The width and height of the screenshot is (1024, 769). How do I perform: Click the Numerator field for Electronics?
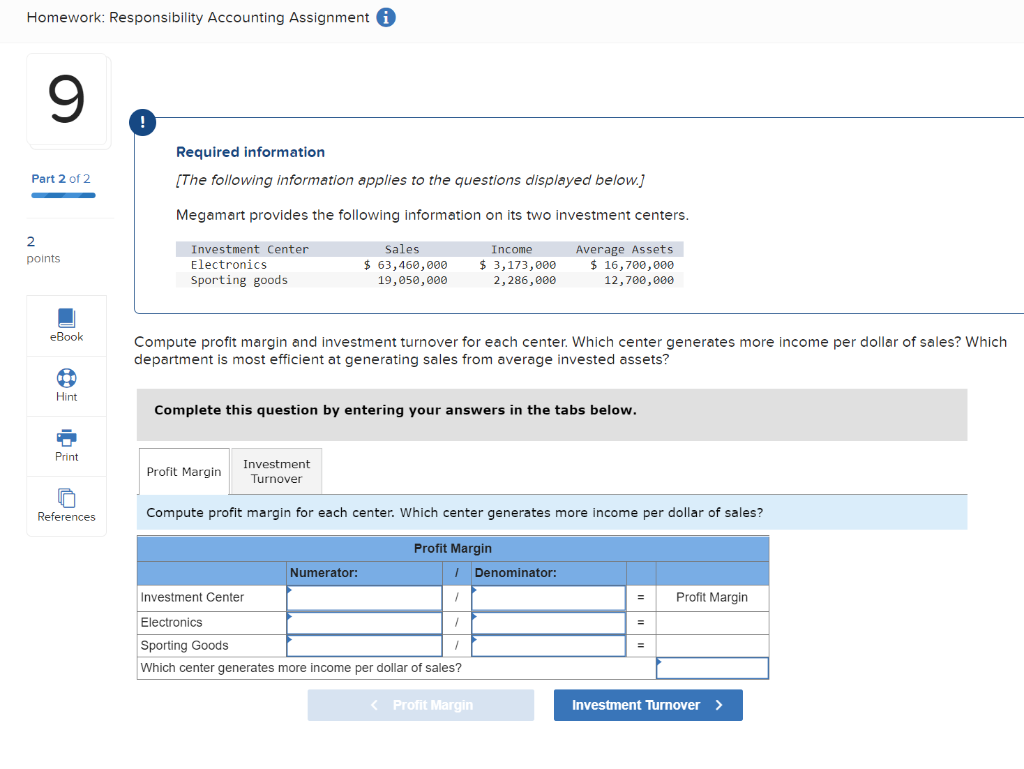[363, 621]
